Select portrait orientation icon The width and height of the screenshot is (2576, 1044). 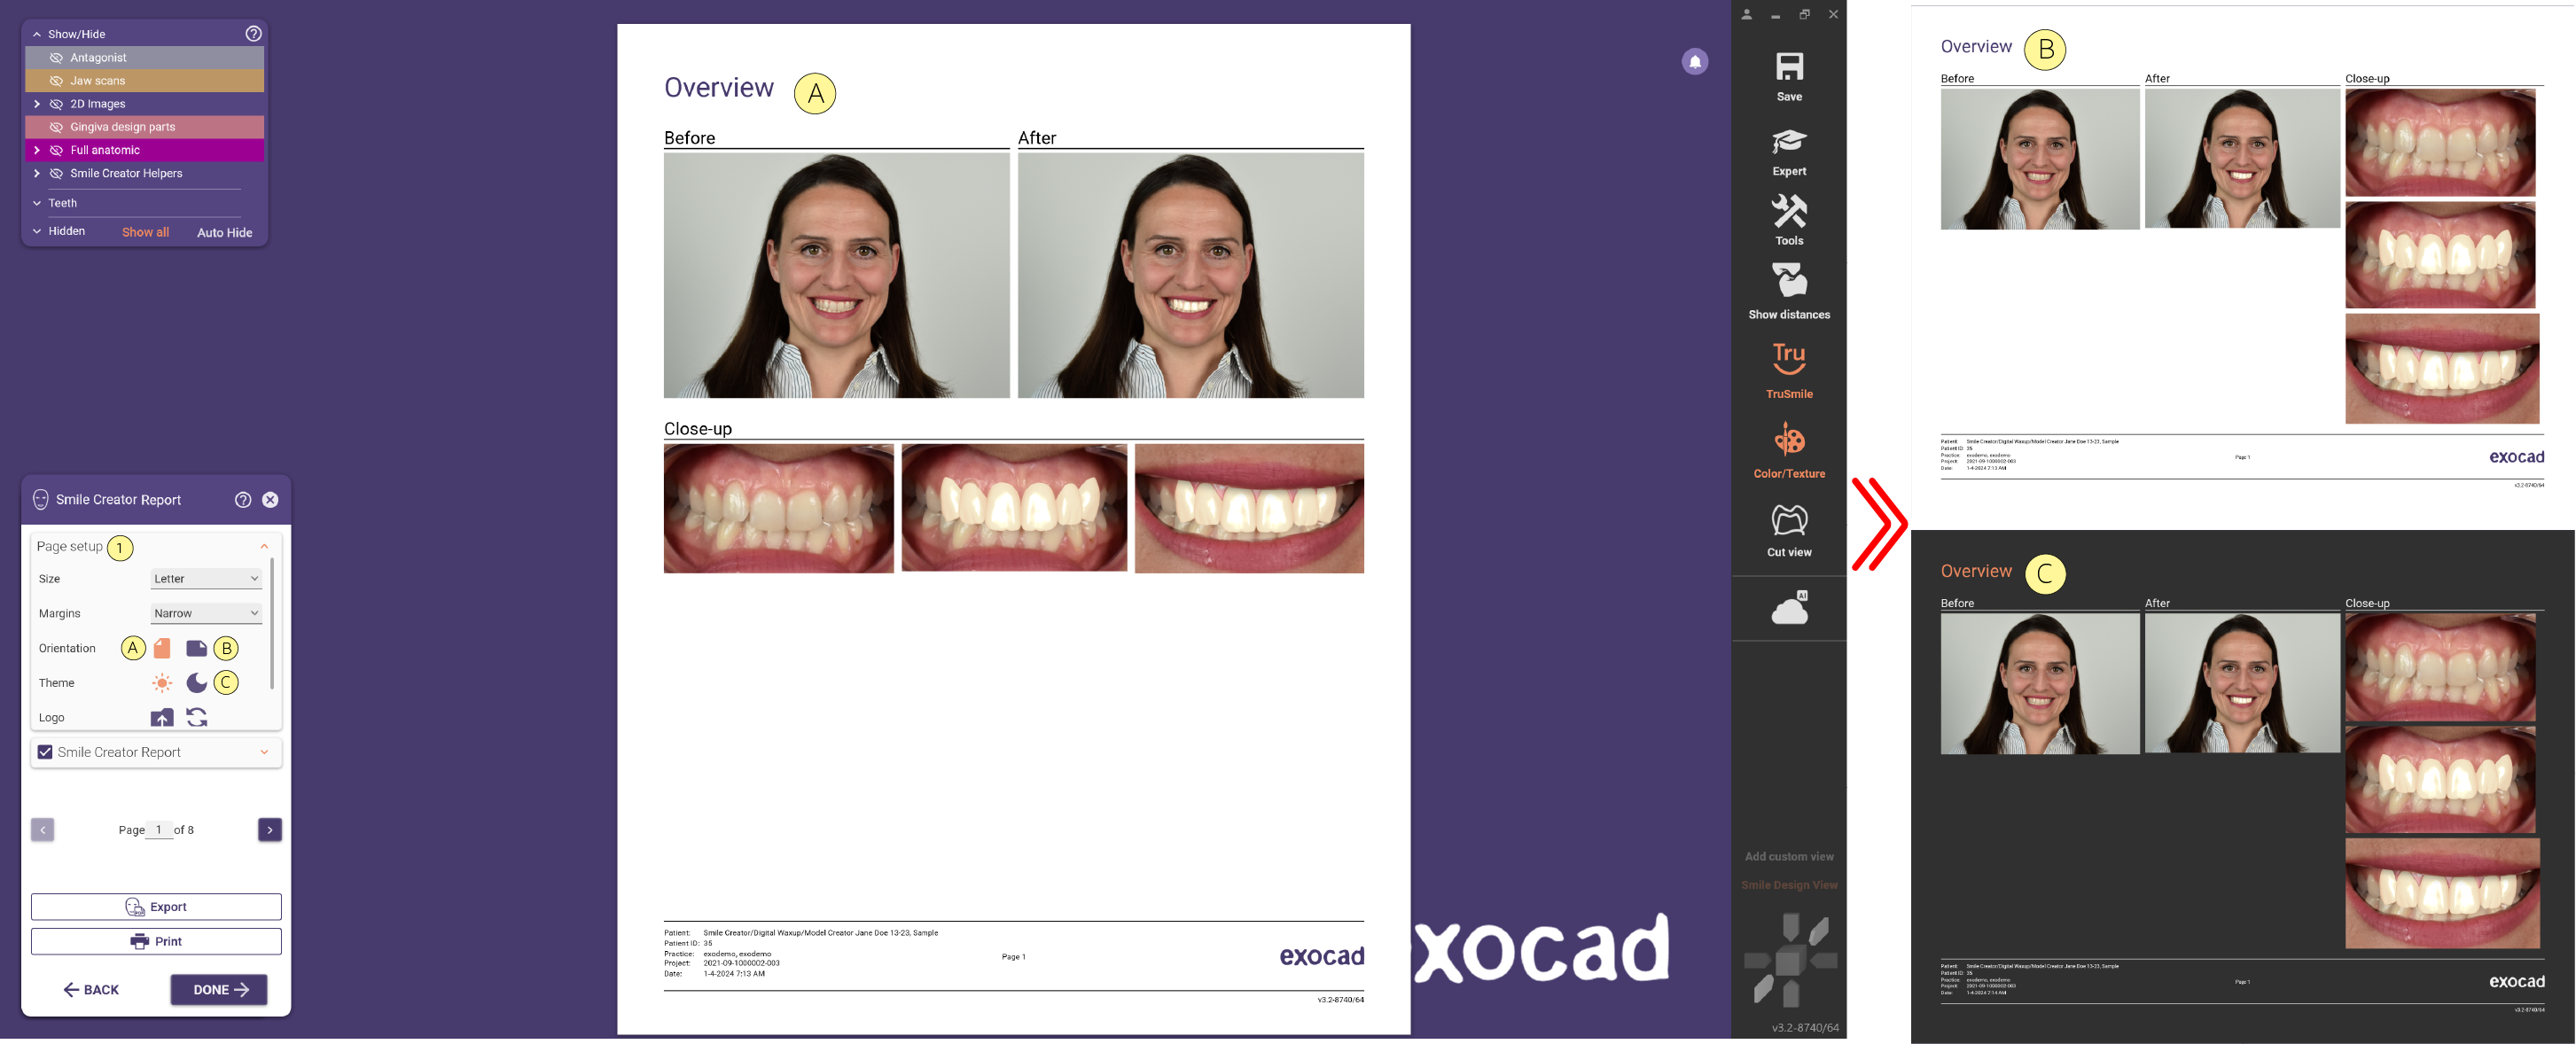pos(162,648)
